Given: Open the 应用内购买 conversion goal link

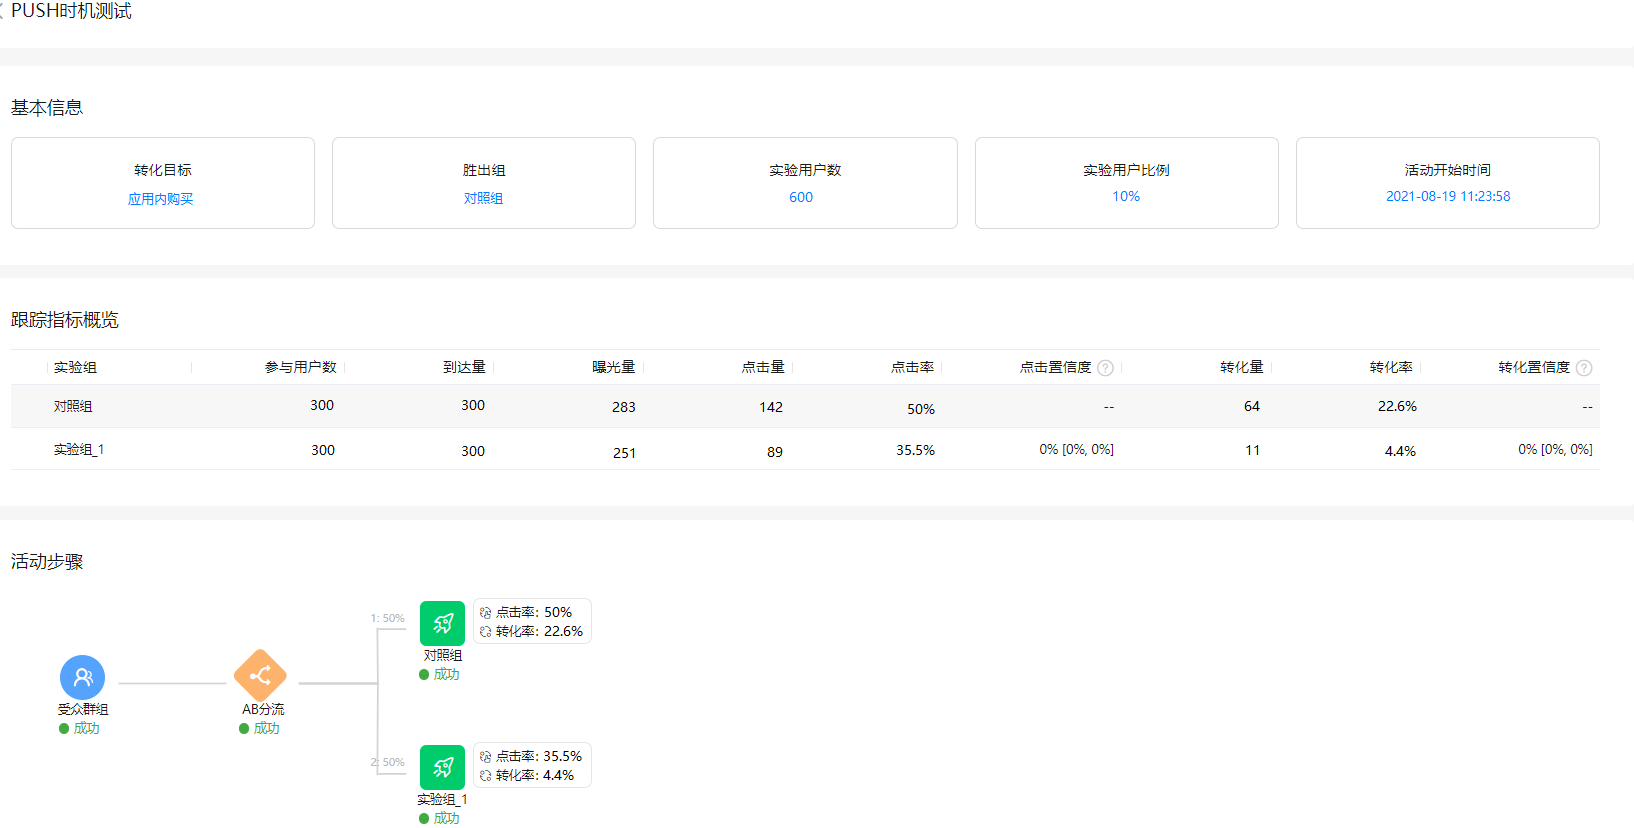Looking at the screenshot, I should tap(160, 199).
